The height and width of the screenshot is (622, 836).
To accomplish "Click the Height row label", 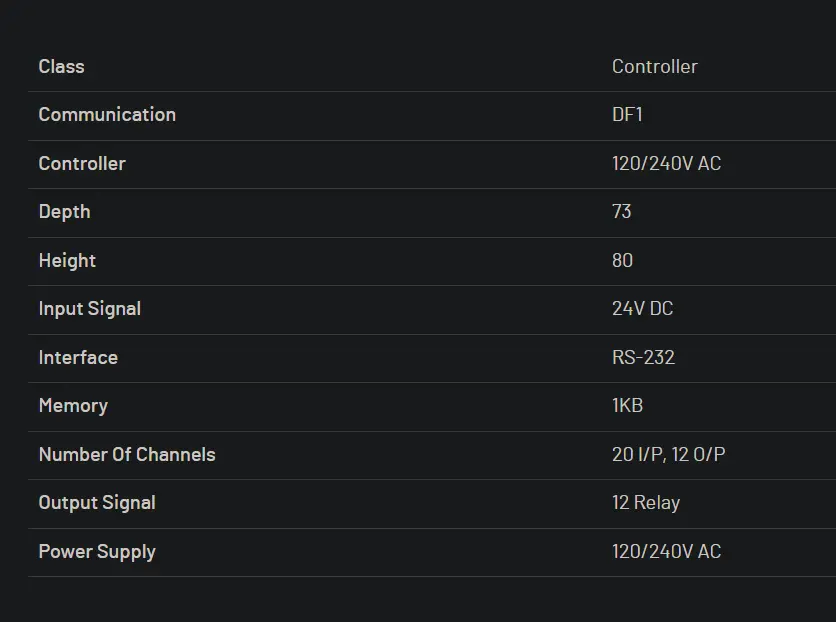I will pyautogui.click(x=67, y=260).
